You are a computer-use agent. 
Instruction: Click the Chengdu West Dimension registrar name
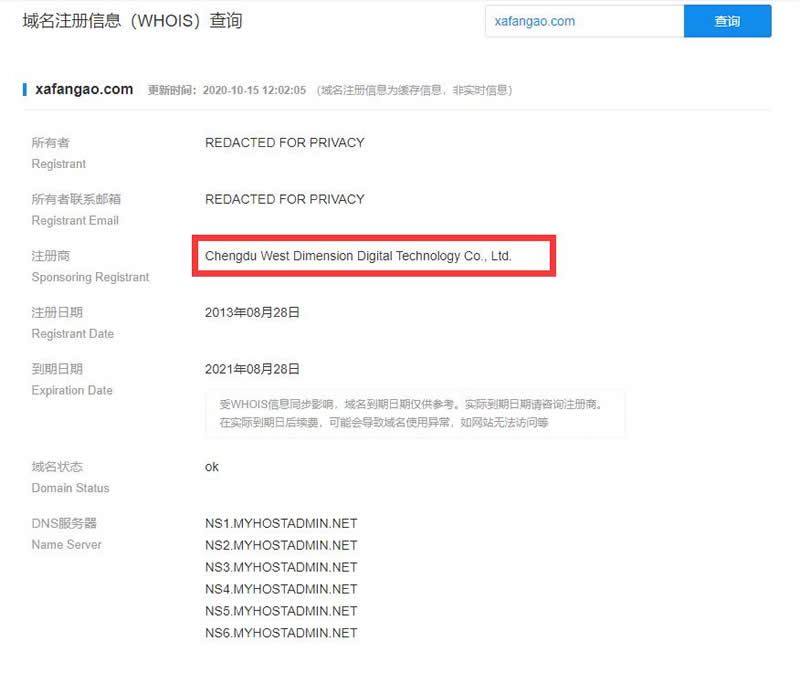coord(358,256)
